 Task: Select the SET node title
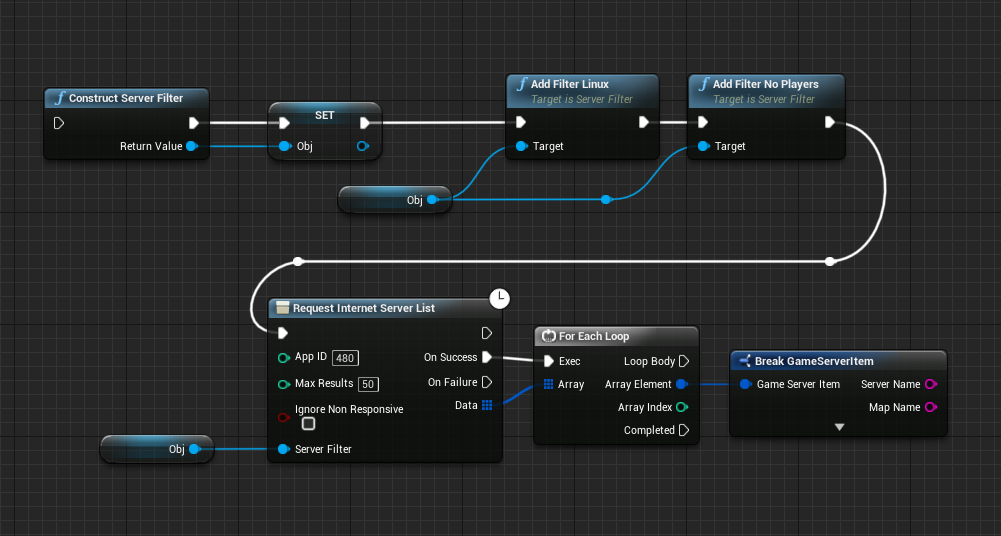tap(325, 115)
